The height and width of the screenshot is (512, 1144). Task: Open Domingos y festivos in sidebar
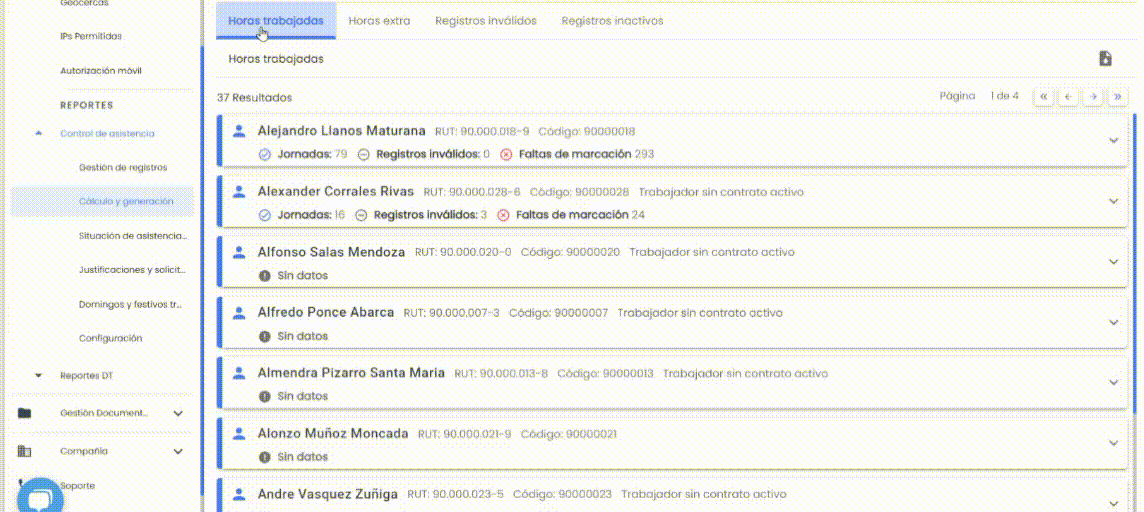coord(130,304)
